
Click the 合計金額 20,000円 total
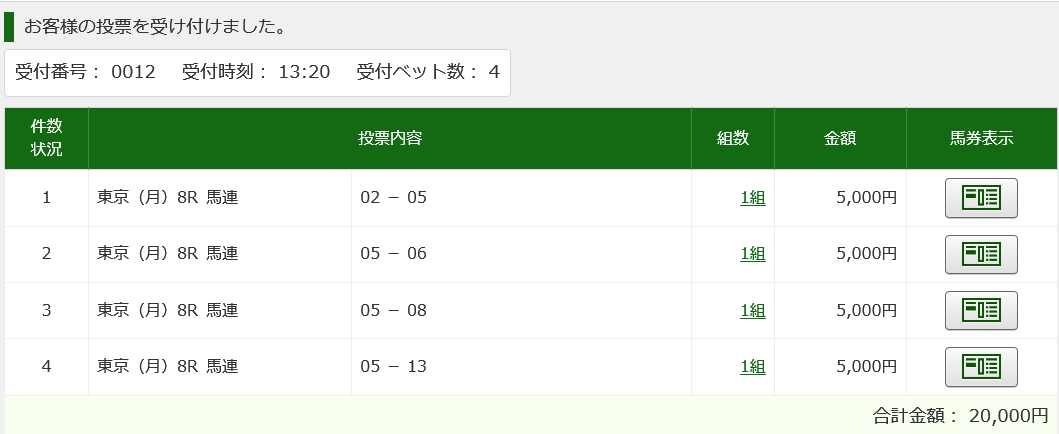coord(959,415)
